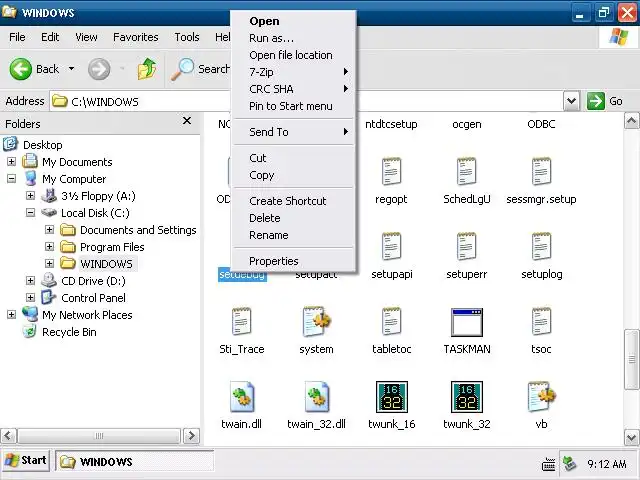This screenshot has height=480, width=640.
Task: Click the keyboard icon in system tray
Action: (x=548, y=464)
